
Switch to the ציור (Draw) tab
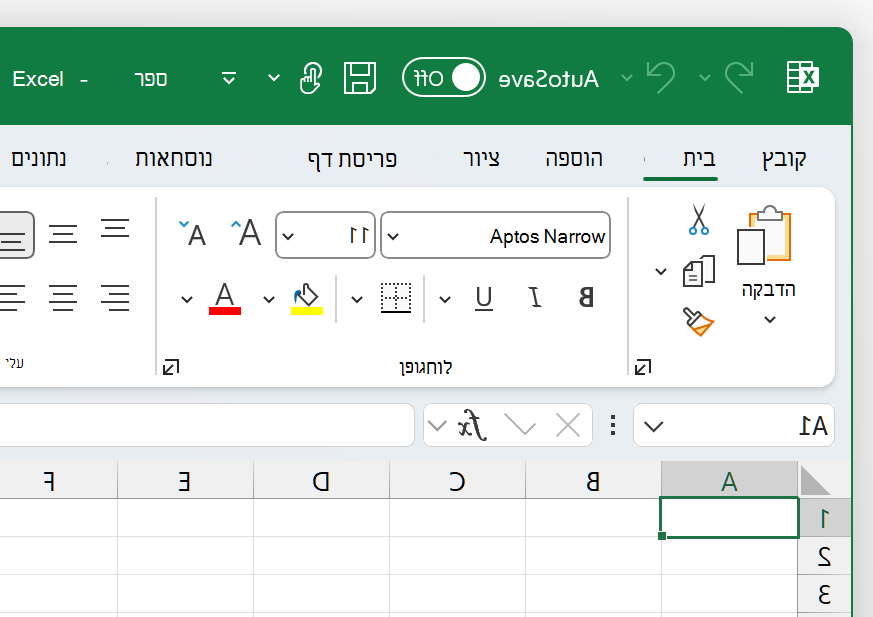[482, 159]
